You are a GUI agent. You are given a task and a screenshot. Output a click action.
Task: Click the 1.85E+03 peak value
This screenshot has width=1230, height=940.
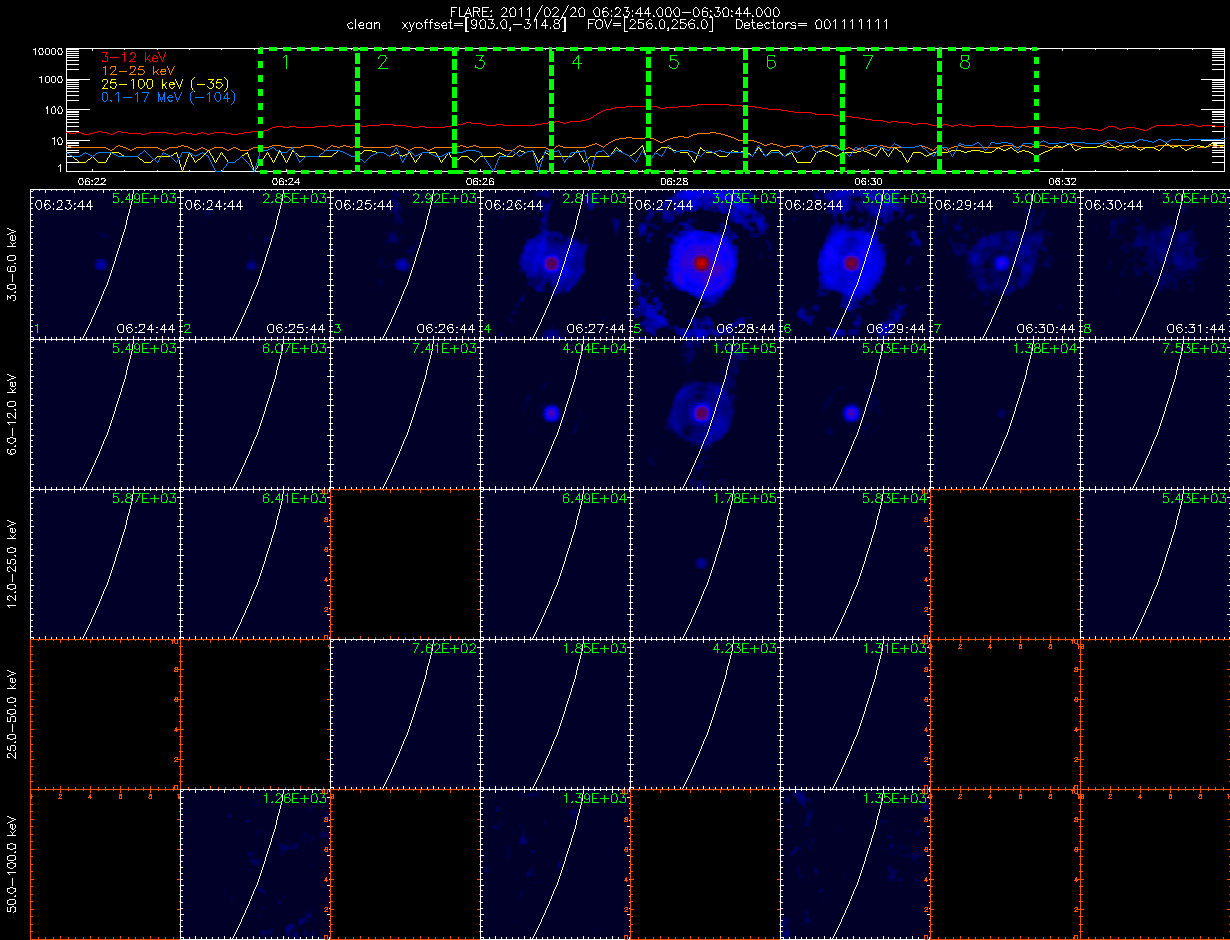[595, 649]
